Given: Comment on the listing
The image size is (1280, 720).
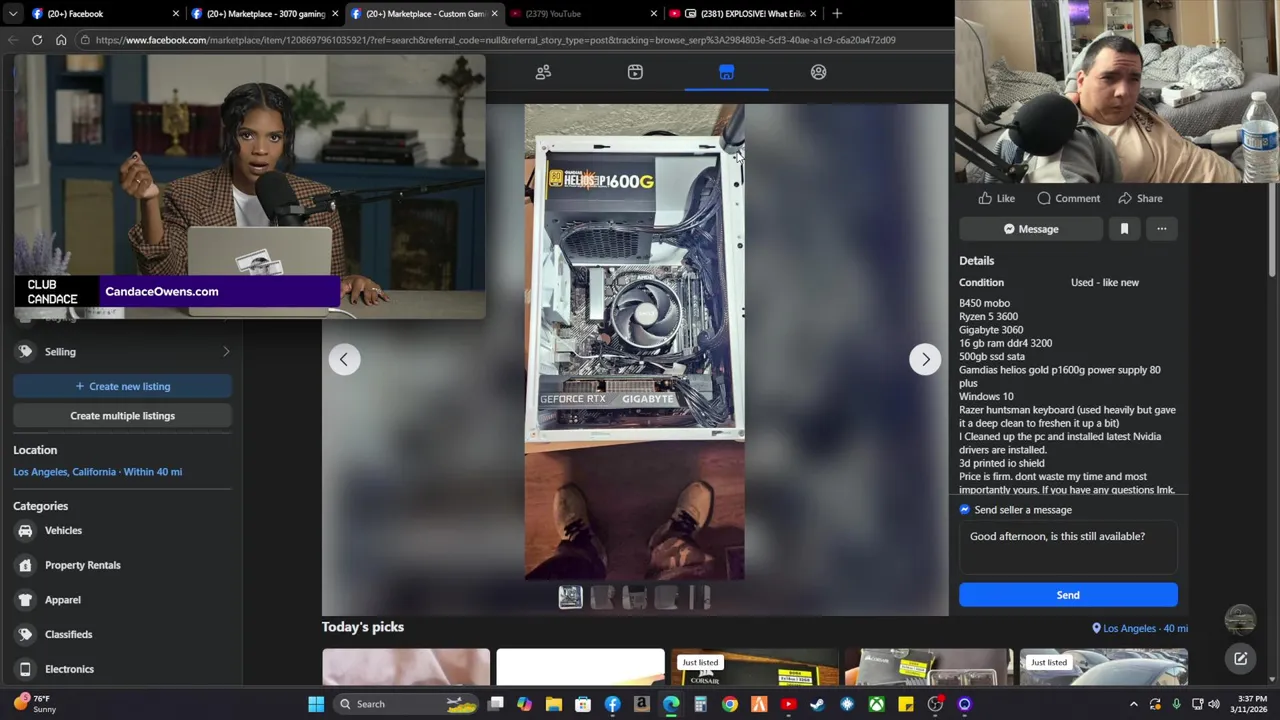Looking at the screenshot, I should [1068, 198].
